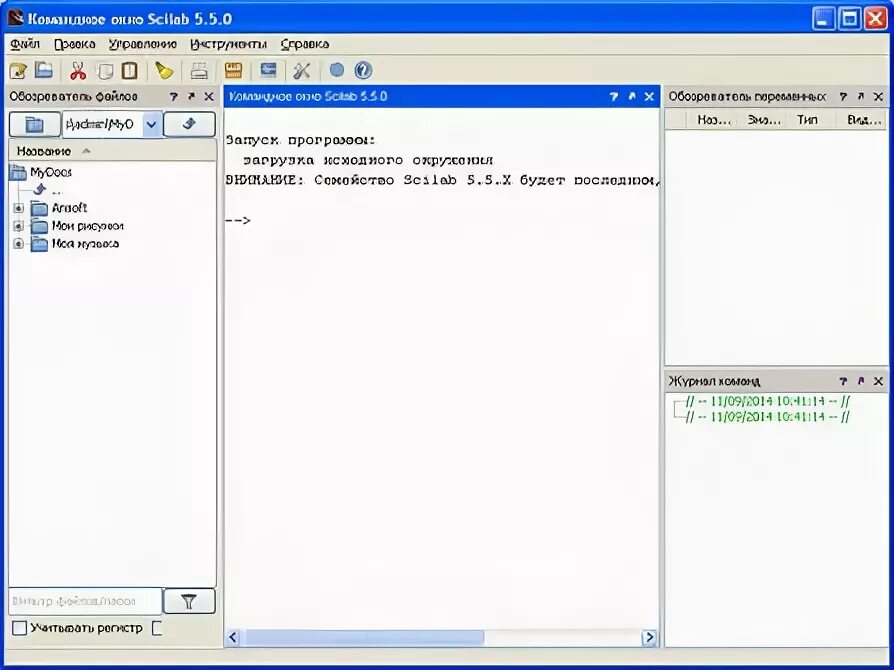The width and height of the screenshot is (894, 670).
Task: Open the Управление menu
Action: tap(143, 44)
